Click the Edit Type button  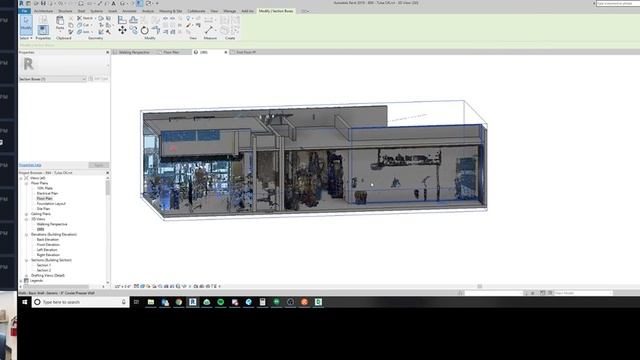(x=98, y=79)
